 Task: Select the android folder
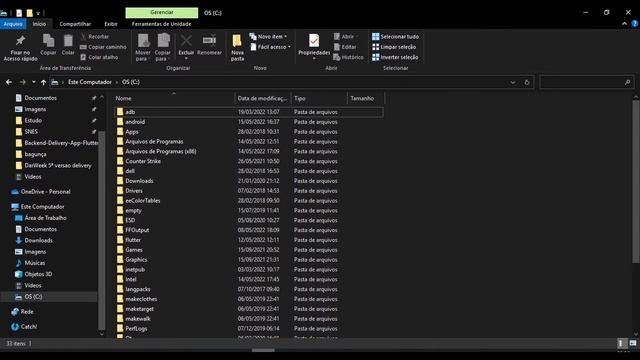click(x=248, y=122)
